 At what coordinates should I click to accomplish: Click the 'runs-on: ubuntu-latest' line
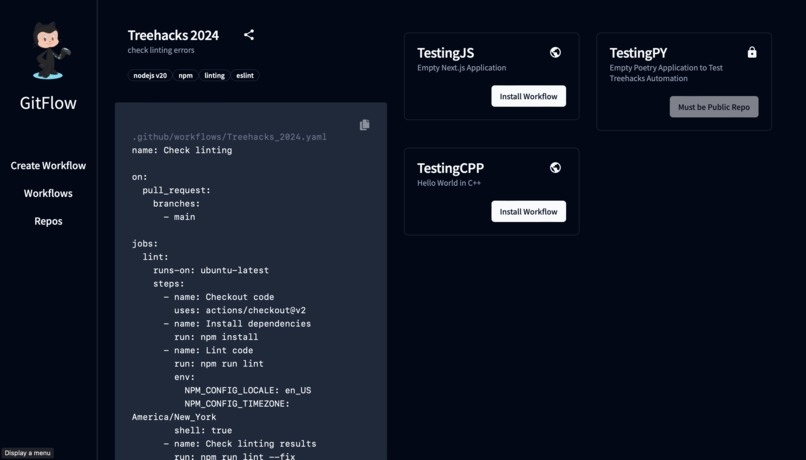[211, 270]
